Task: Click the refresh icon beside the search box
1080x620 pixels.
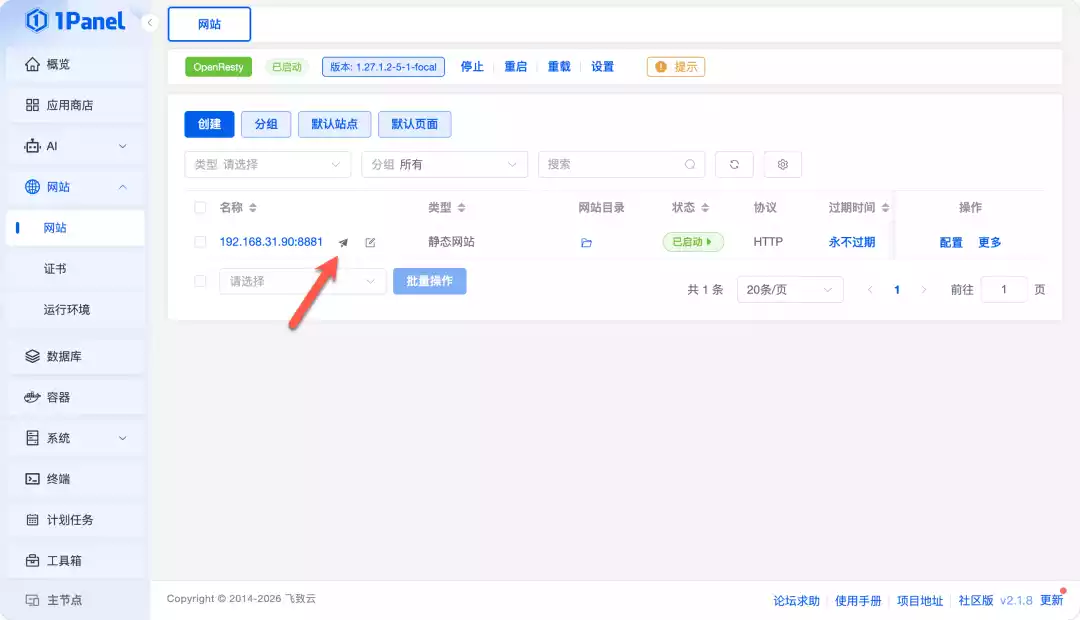Action: coord(734,163)
